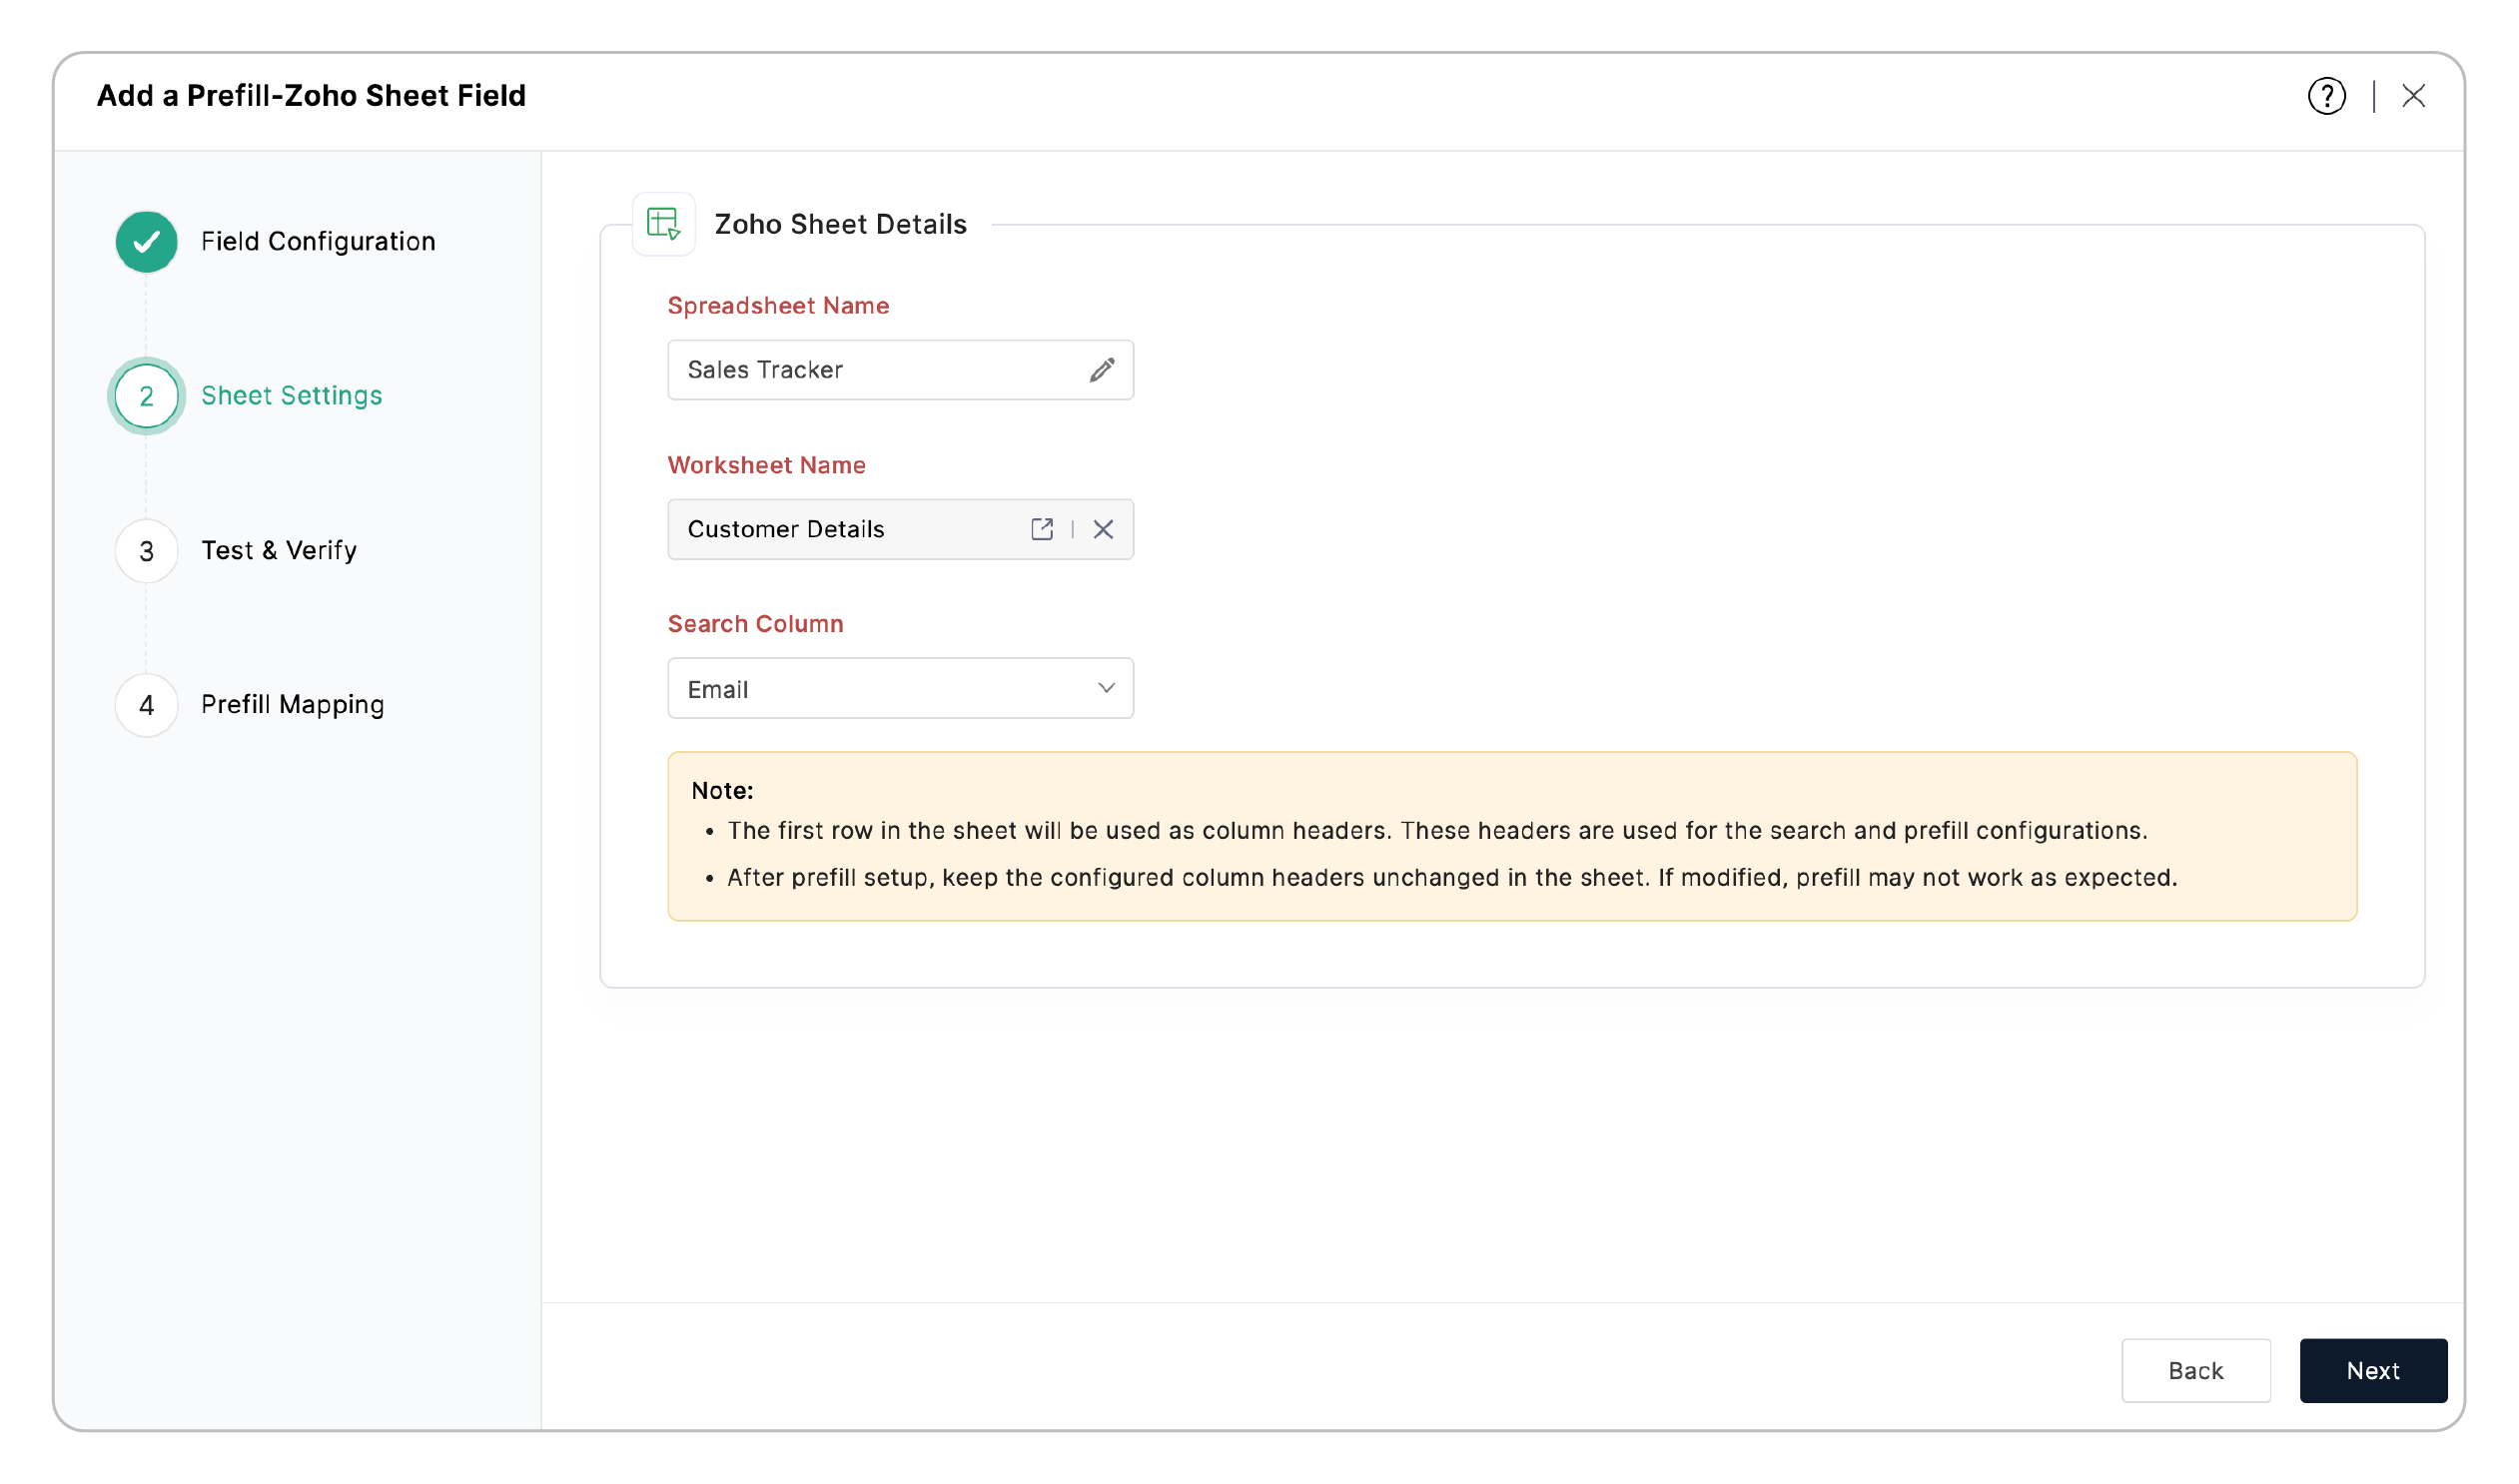Image resolution: width=2519 pixels, height=1484 pixels.
Task: Close the Prefill-Zoho Sheet dialog
Action: (2413, 96)
